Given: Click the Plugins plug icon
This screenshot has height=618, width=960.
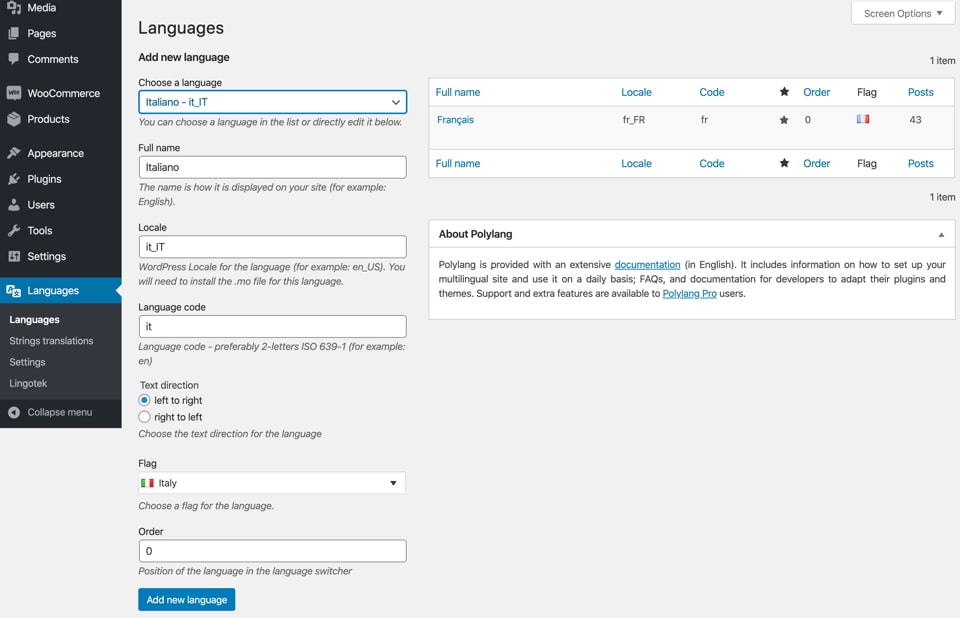Looking at the screenshot, I should pos(14,179).
